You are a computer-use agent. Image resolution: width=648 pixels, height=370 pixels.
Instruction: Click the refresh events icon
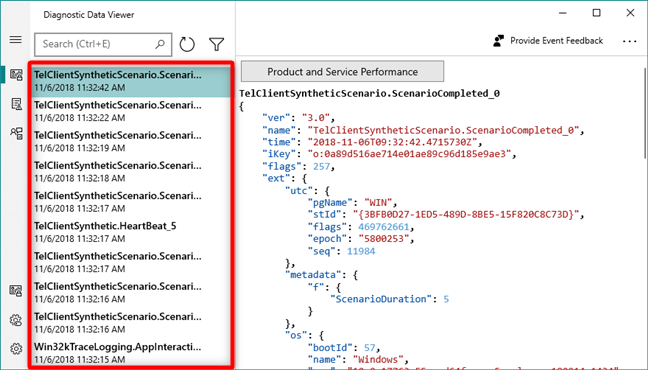[x=187, y=44]
